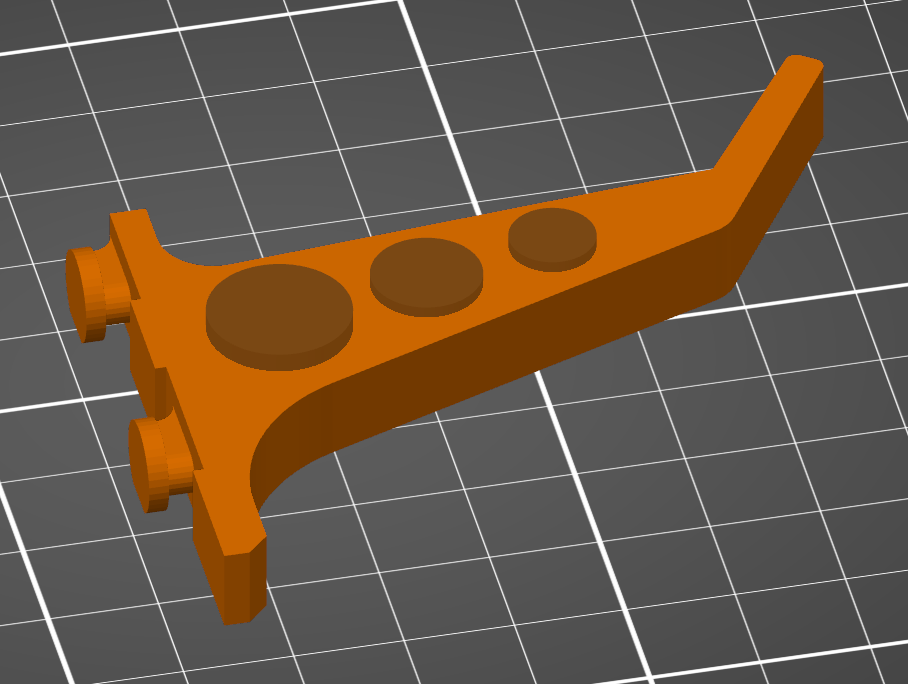This screenshot has width=908, height=684.
Task: Select the upper mounting peg knob
Action: [86, 295]
